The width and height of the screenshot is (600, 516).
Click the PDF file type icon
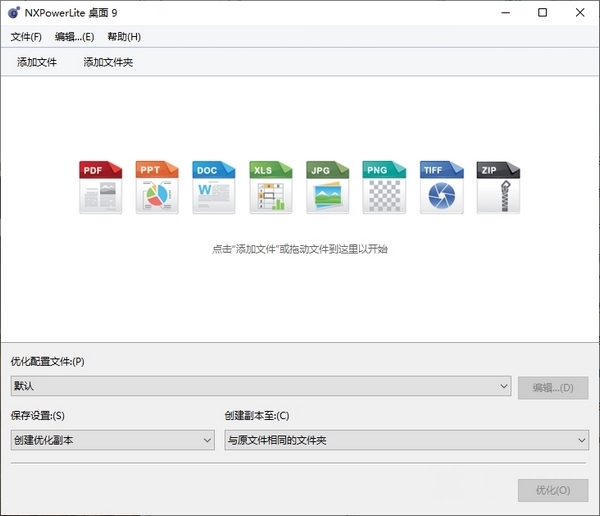click(x=101, y=187)
